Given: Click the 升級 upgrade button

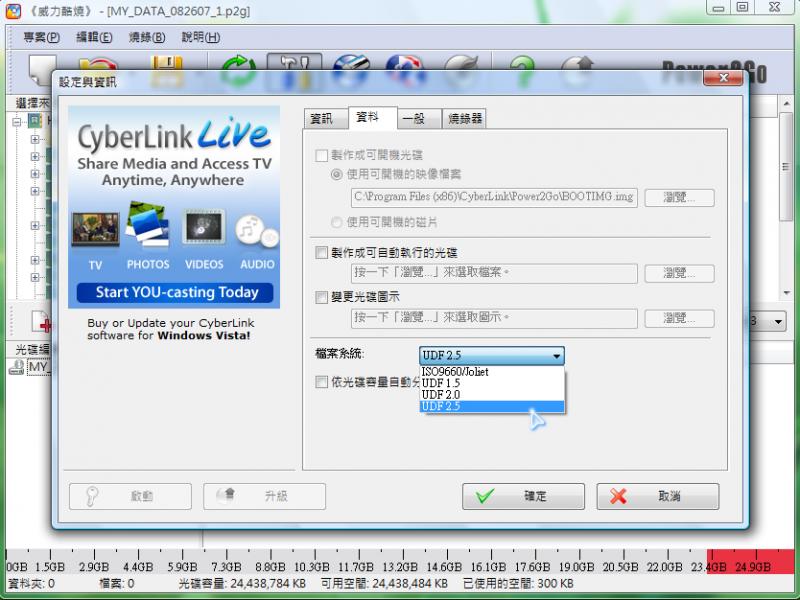Looking at the screenshot, I should click(264, 496).
